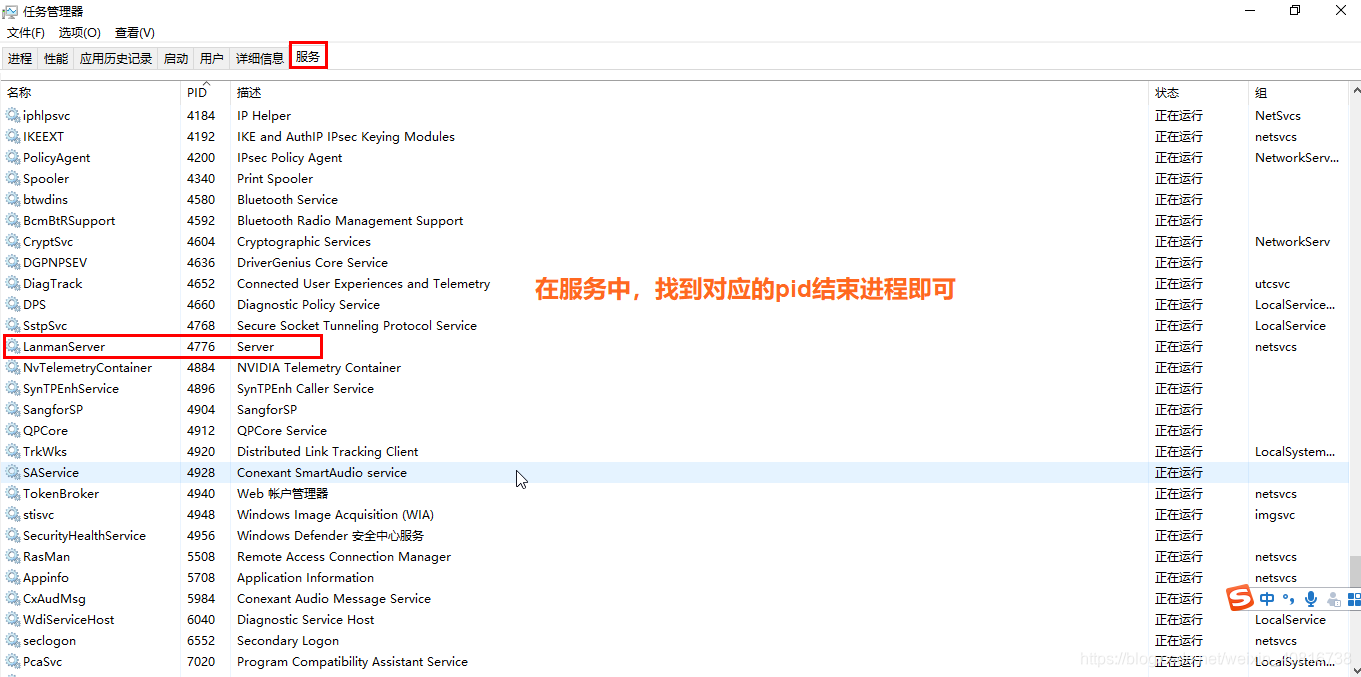Switch to the 性能 tab

(x=56, y=59)
